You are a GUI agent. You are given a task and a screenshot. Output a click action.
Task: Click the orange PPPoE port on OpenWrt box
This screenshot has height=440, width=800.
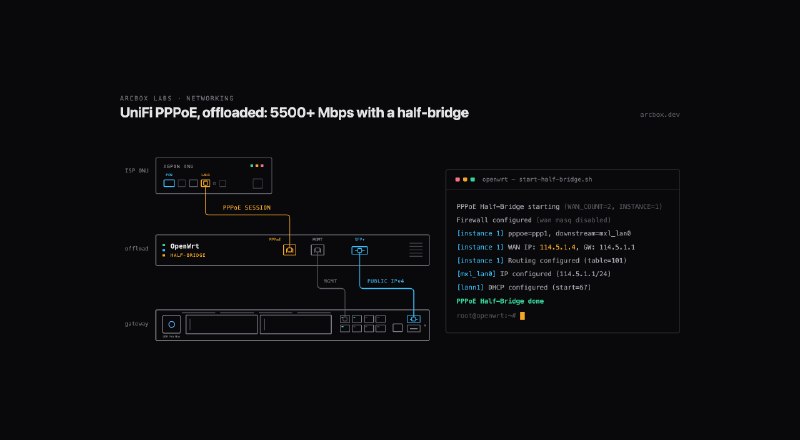click(289, 250)
